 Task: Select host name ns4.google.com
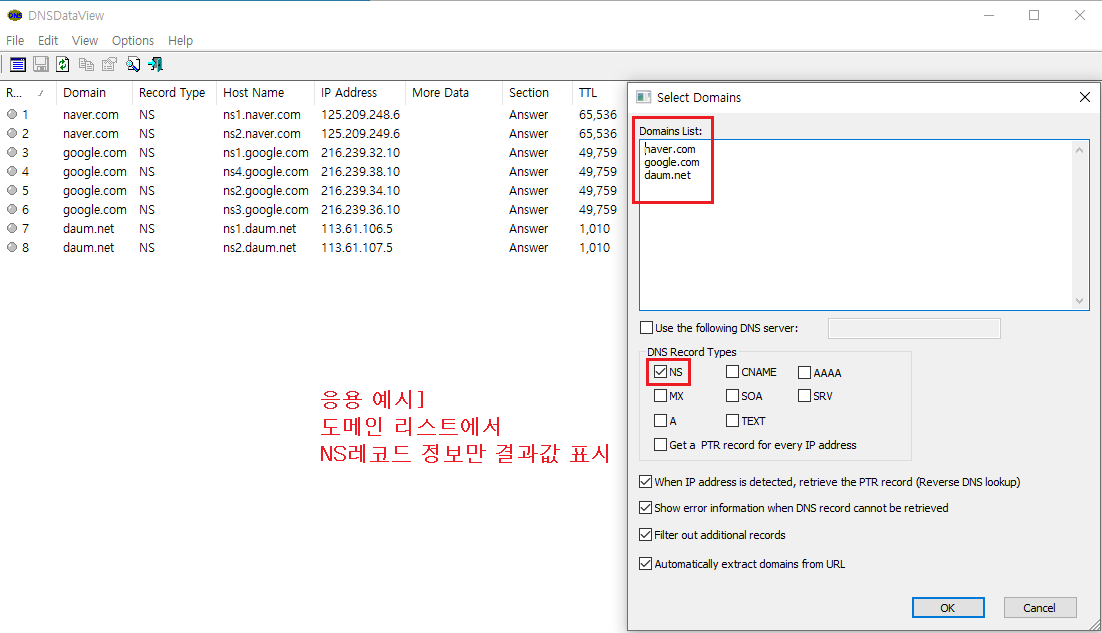coord(266,171)
